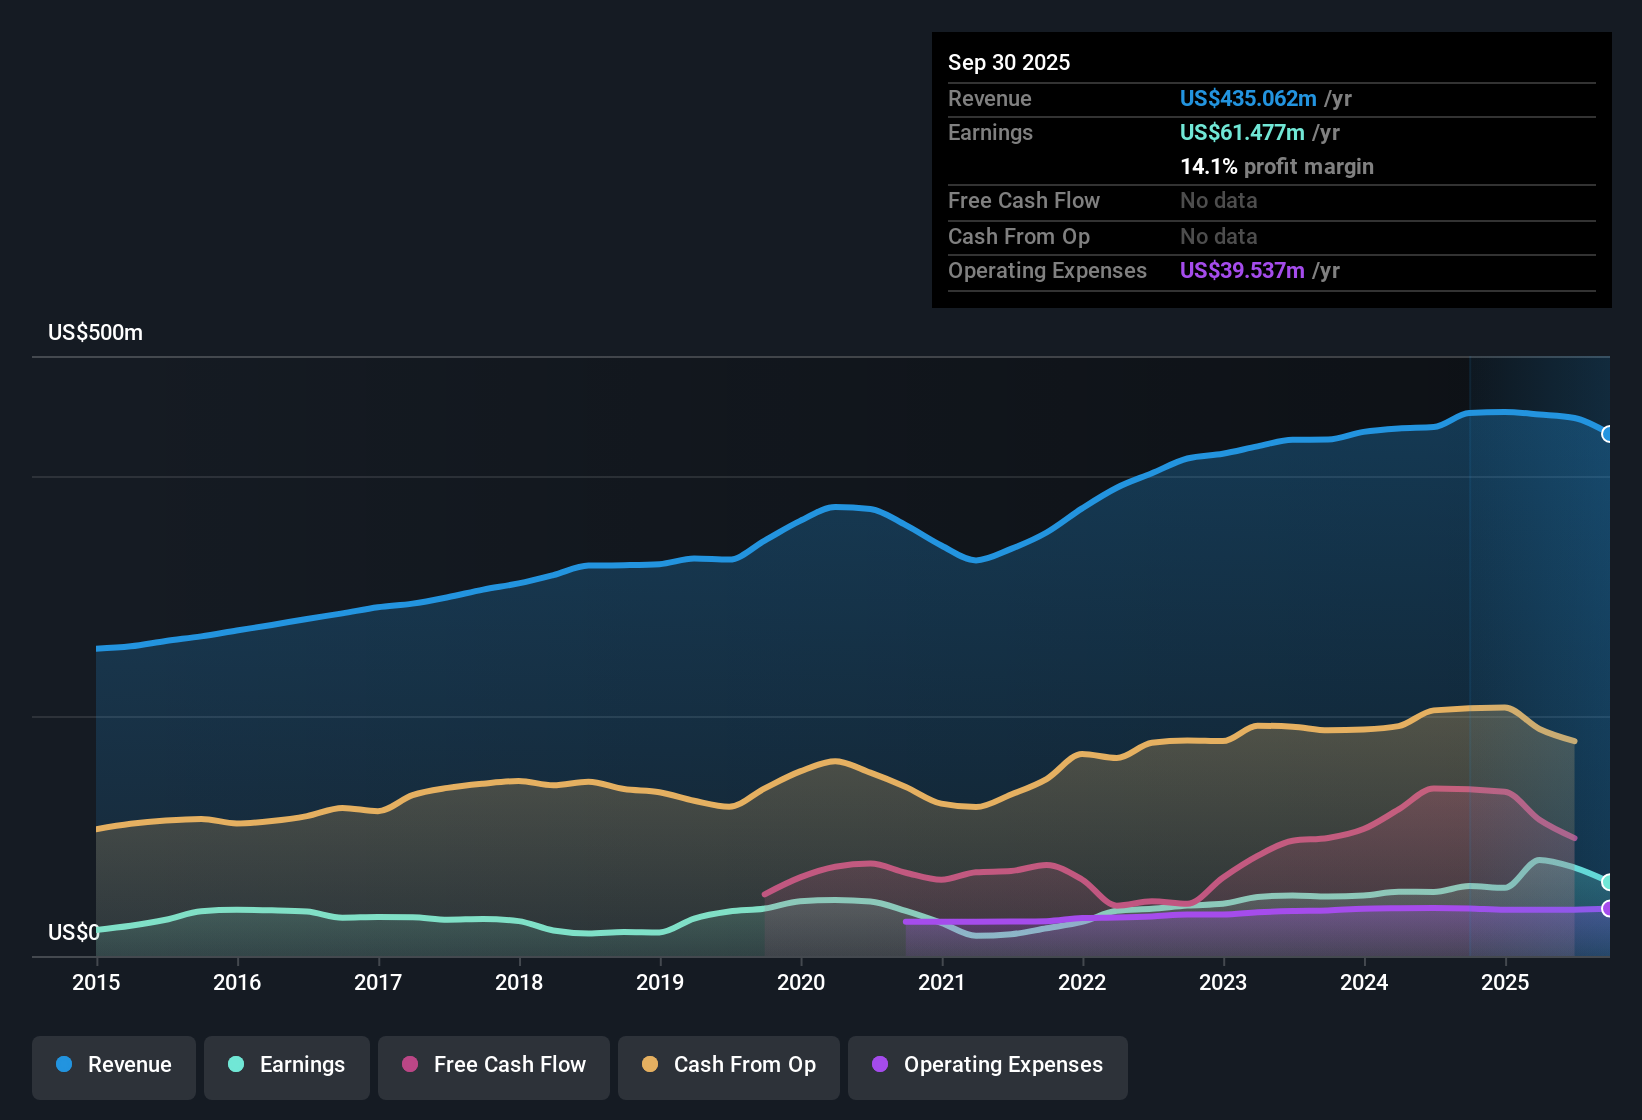Select the Revenue endpoint marker on the chart
The image size is (1642, 1120).
pos(1608,435)
